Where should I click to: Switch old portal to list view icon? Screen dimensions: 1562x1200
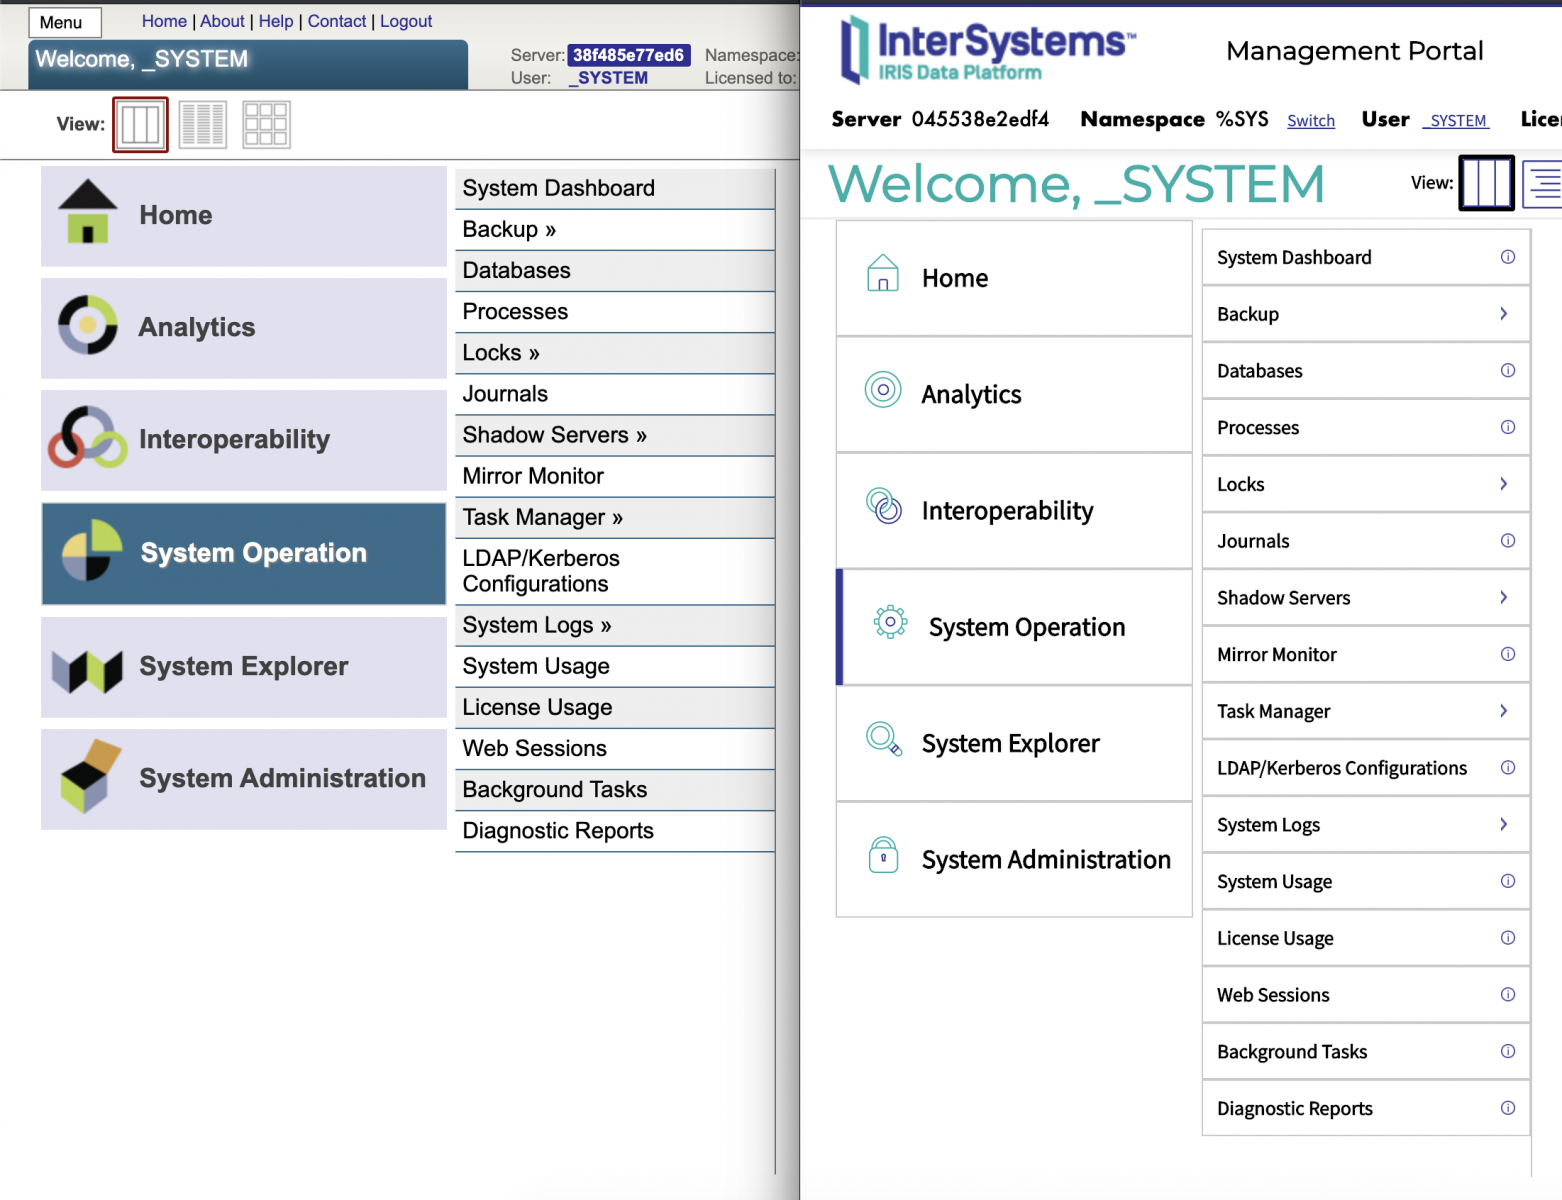(203, 125)
